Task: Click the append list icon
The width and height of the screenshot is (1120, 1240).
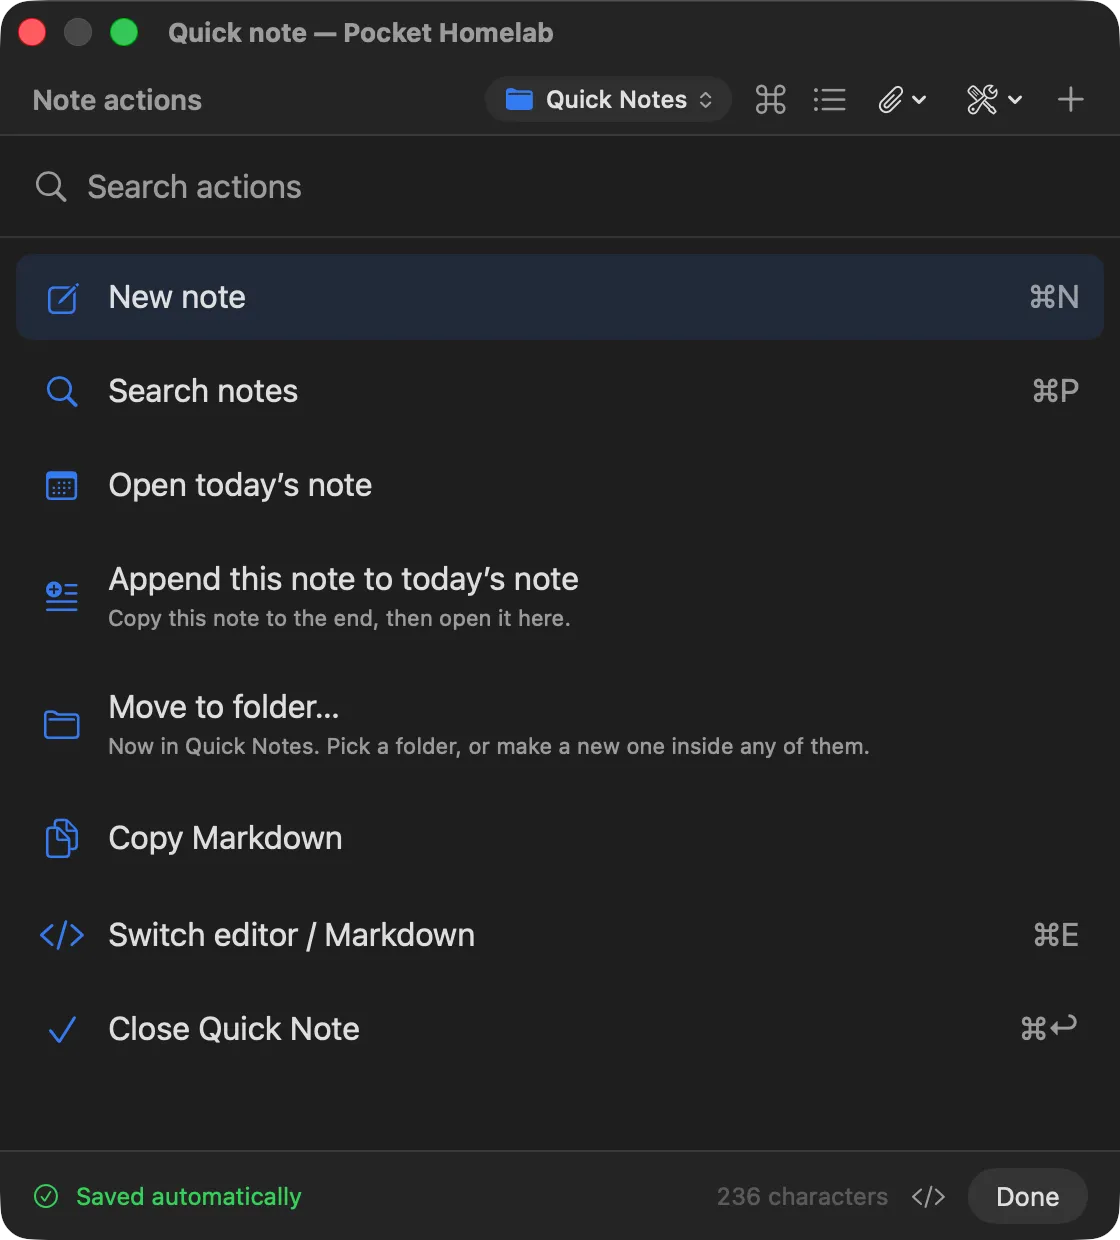Action: coord(62,596)
